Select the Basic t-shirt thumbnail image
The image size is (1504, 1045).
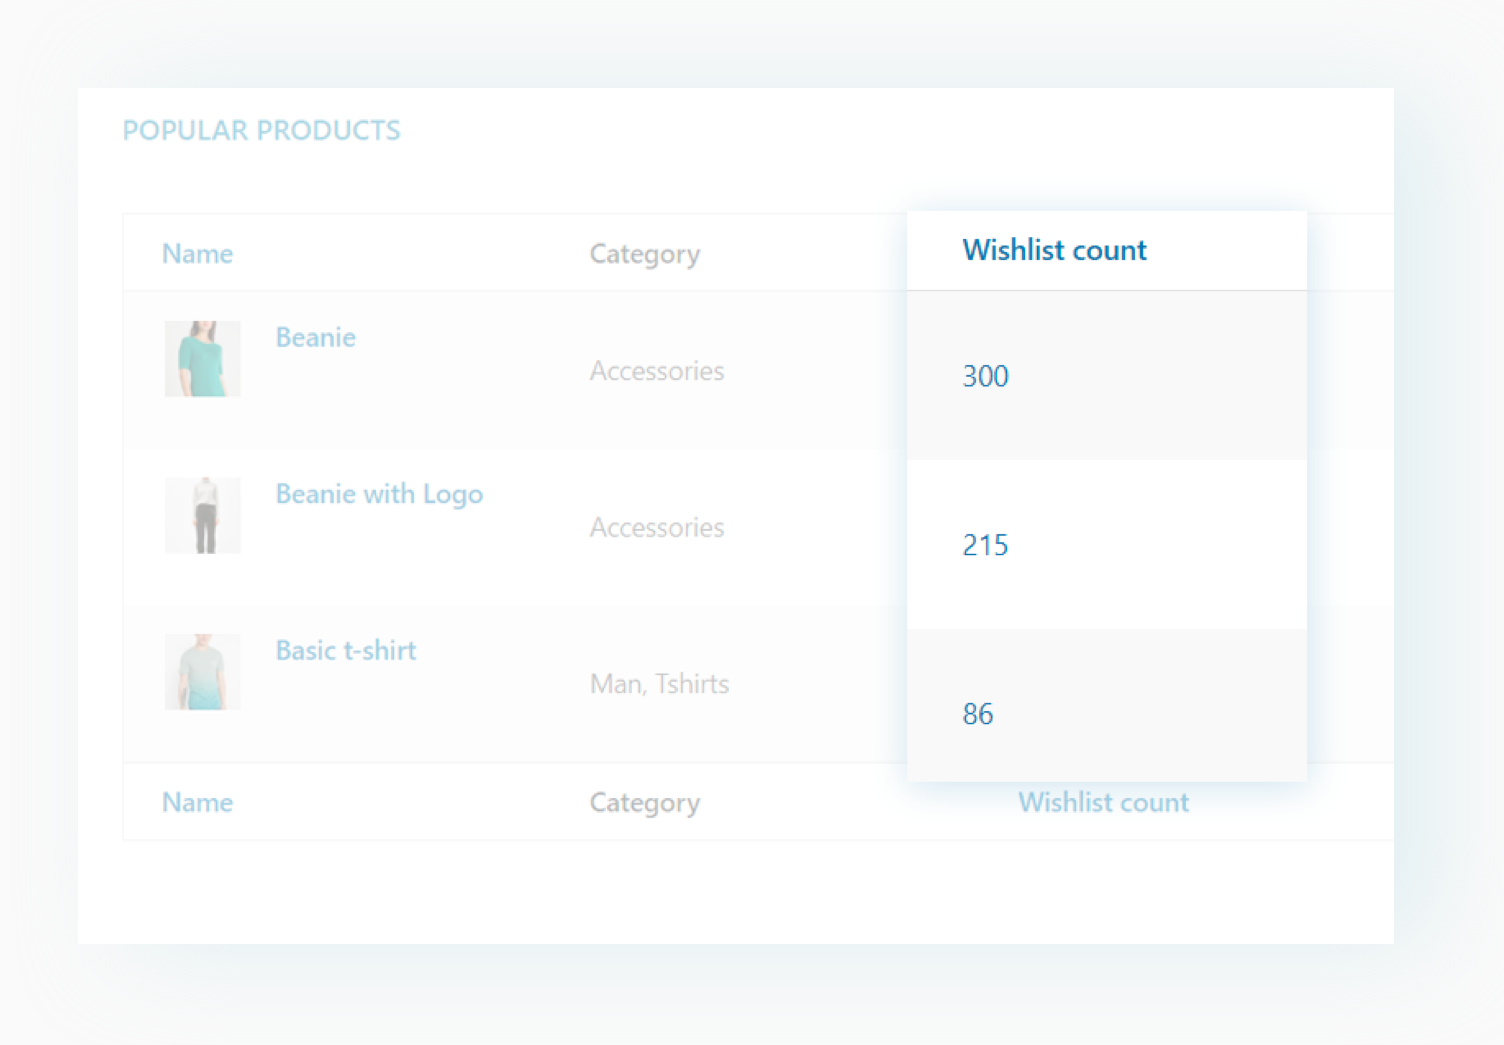pyautogui.click(x=202, y=672)
